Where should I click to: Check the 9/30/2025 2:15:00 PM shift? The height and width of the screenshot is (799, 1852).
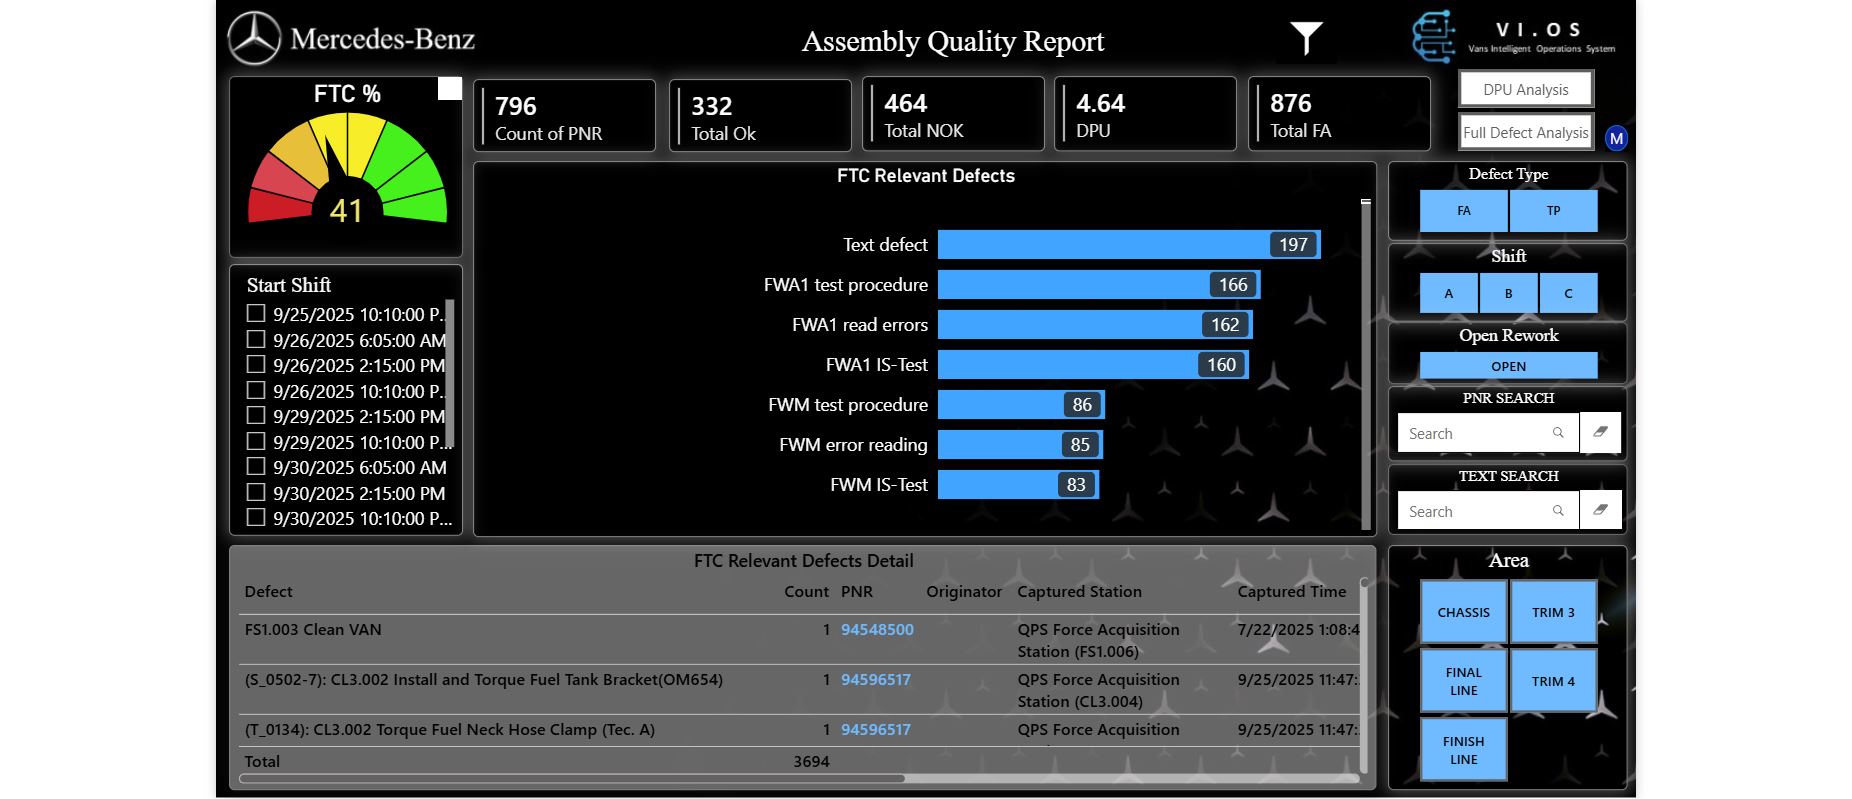256,493
